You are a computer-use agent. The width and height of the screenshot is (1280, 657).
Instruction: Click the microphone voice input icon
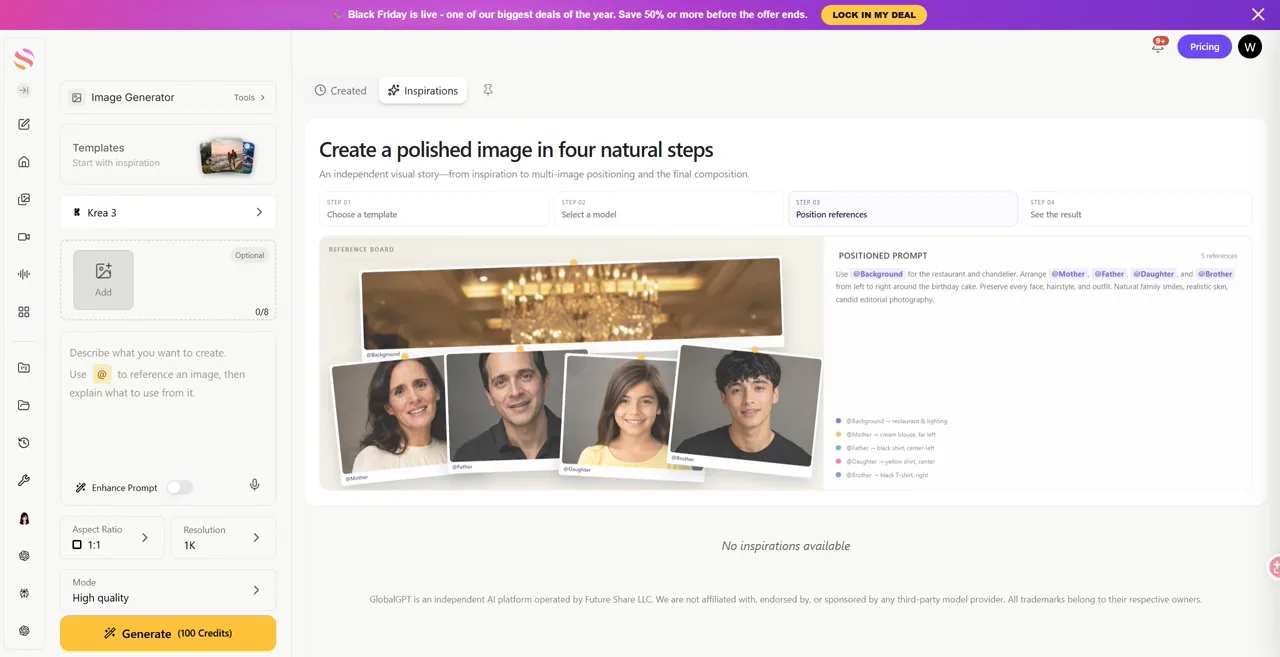(x=255, y=485)
